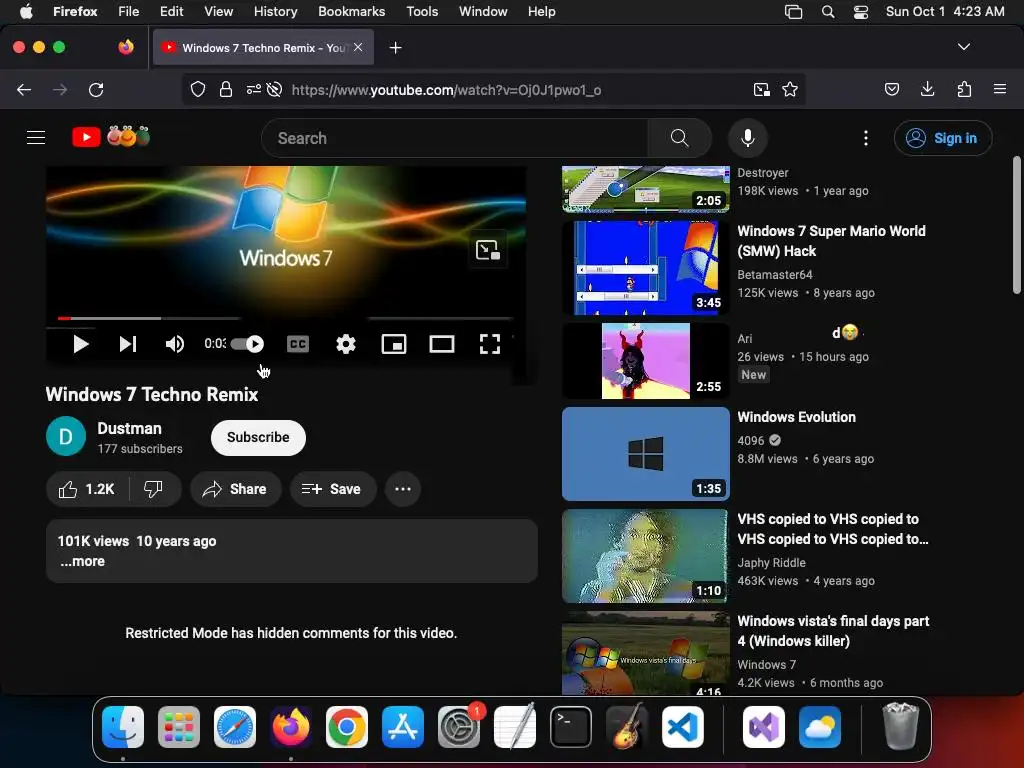This screenshot has width=1024, height=768.
Task: Open Spotlight search in menu bar
Action: click(827, 12)
